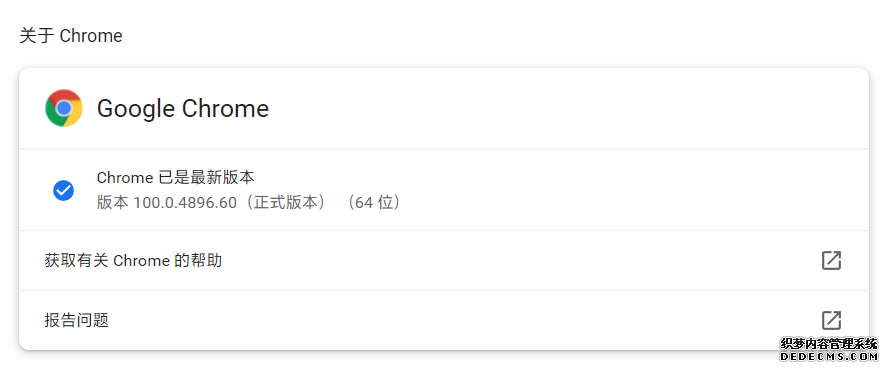Viewport: 889px width, 371px height.
Task: Click the Google Chrome title text
Action: [x=183, y=108]
